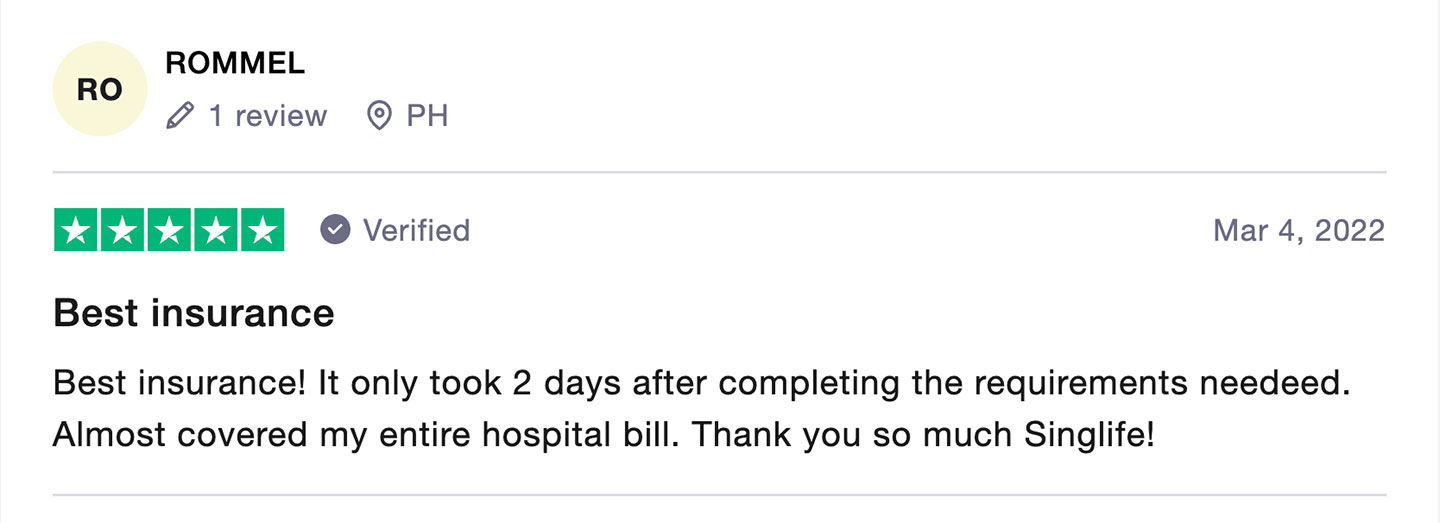This screenshot has height=523, width=1440.
Task: Click the first green rating star
Action: click(x=76, y=230)
